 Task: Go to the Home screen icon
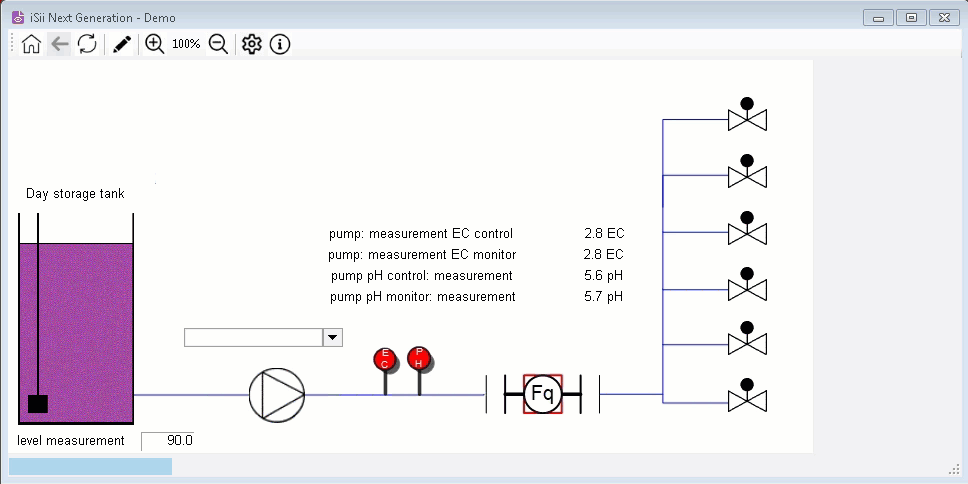click(31, 44)
